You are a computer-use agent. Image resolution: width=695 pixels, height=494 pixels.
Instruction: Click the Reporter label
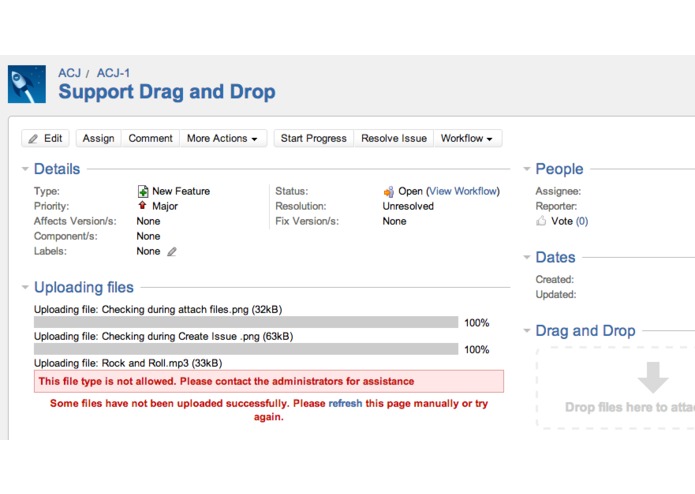[x=556, y=206]
